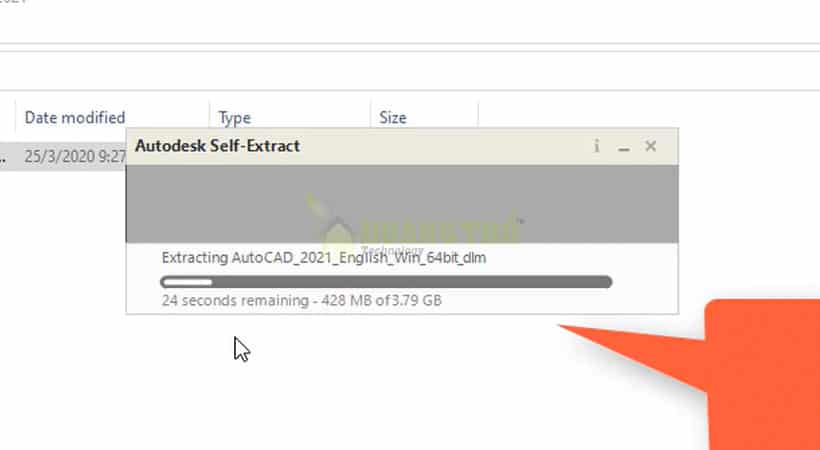Sort files by the Type column
The width and height of the screenshot is (820, 450).
(234, 118)
